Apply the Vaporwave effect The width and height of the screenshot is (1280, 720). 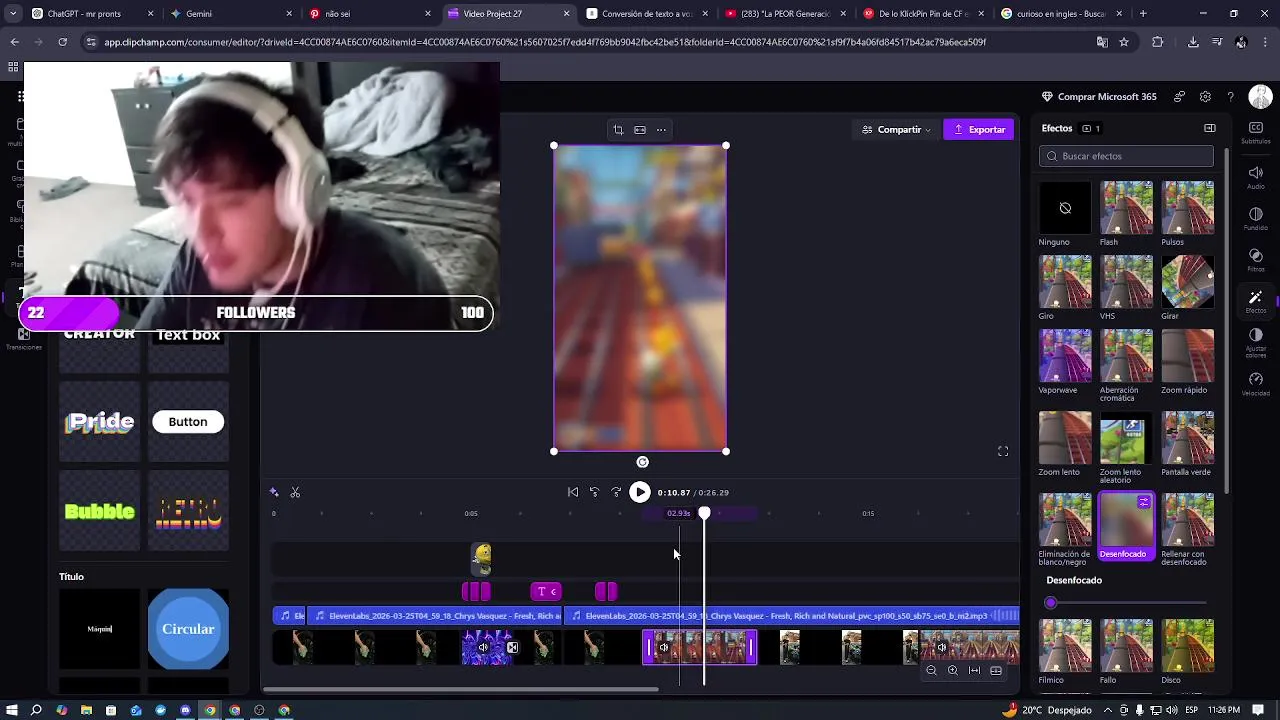1065,356
